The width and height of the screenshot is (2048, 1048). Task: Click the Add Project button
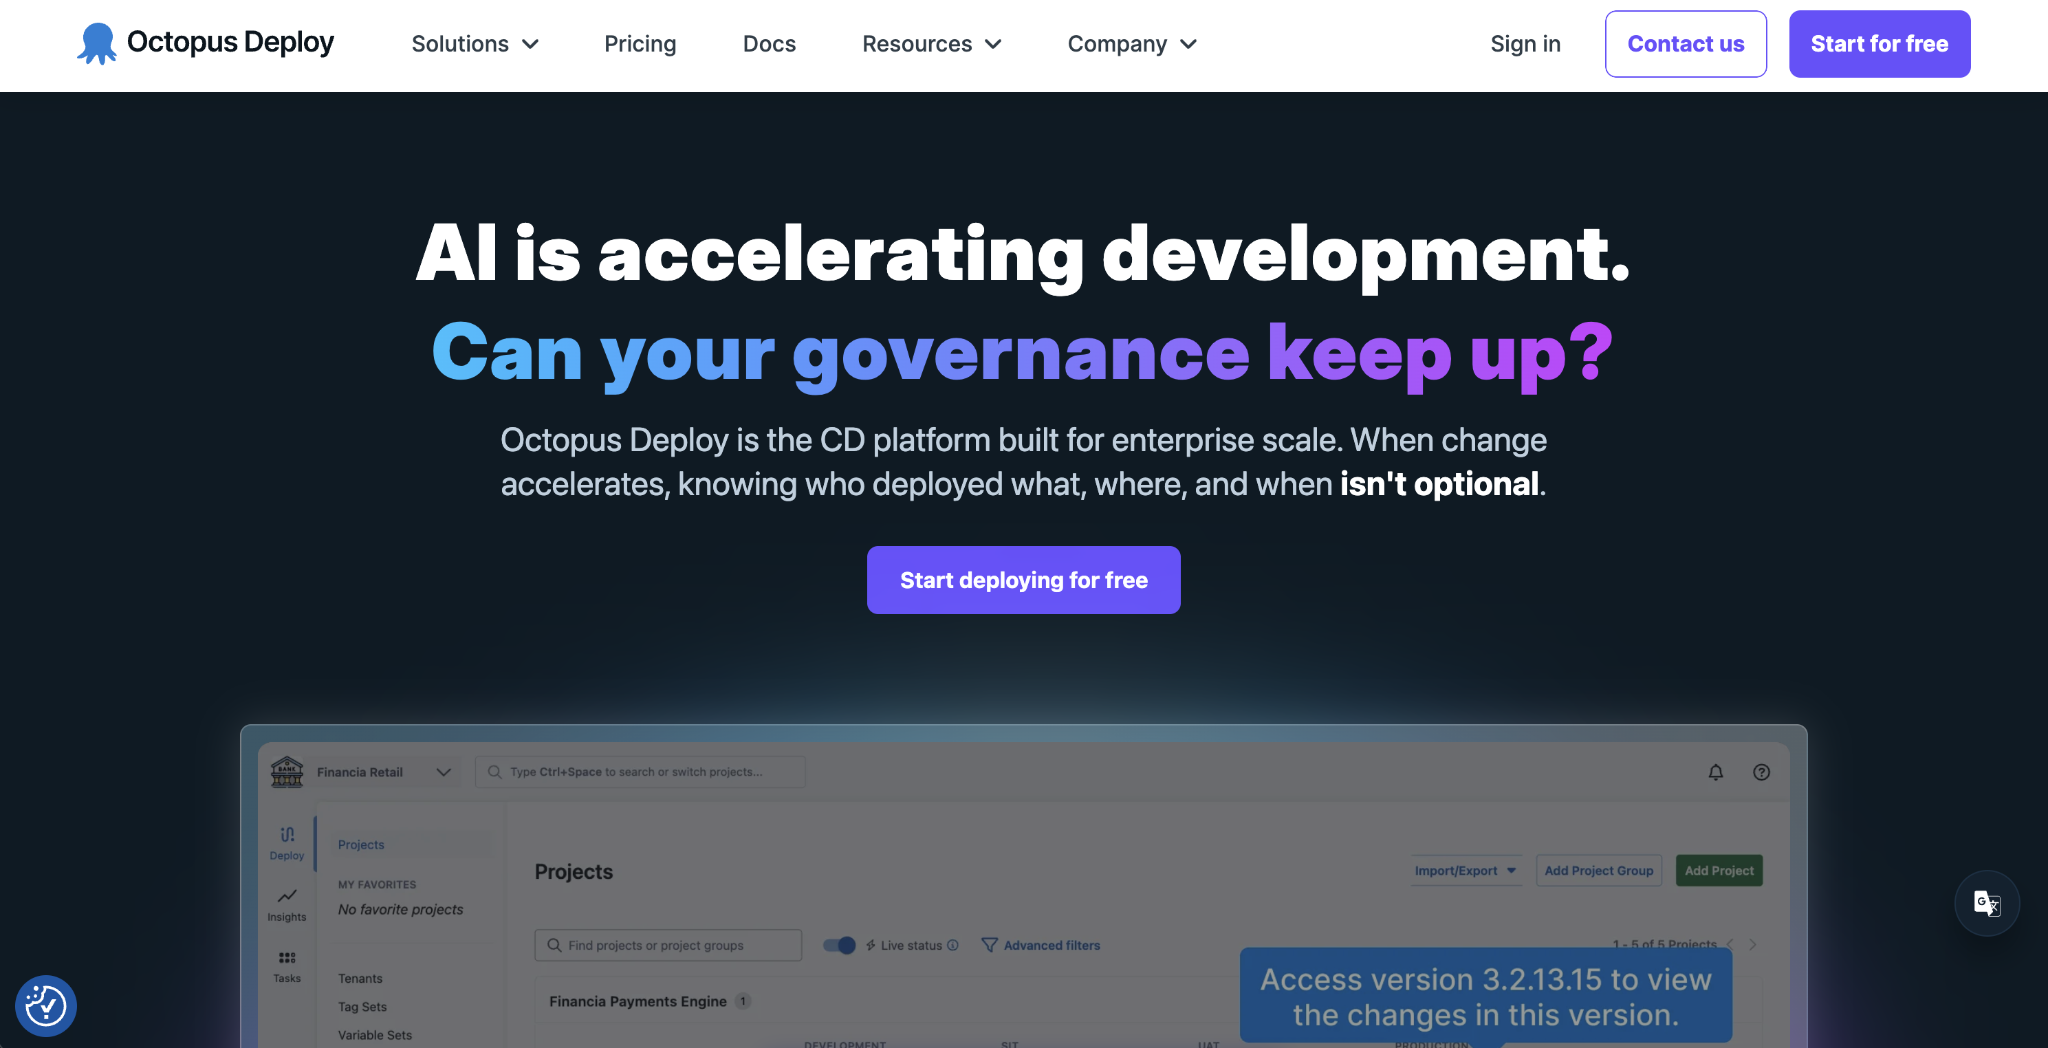tap(1719, 871)
